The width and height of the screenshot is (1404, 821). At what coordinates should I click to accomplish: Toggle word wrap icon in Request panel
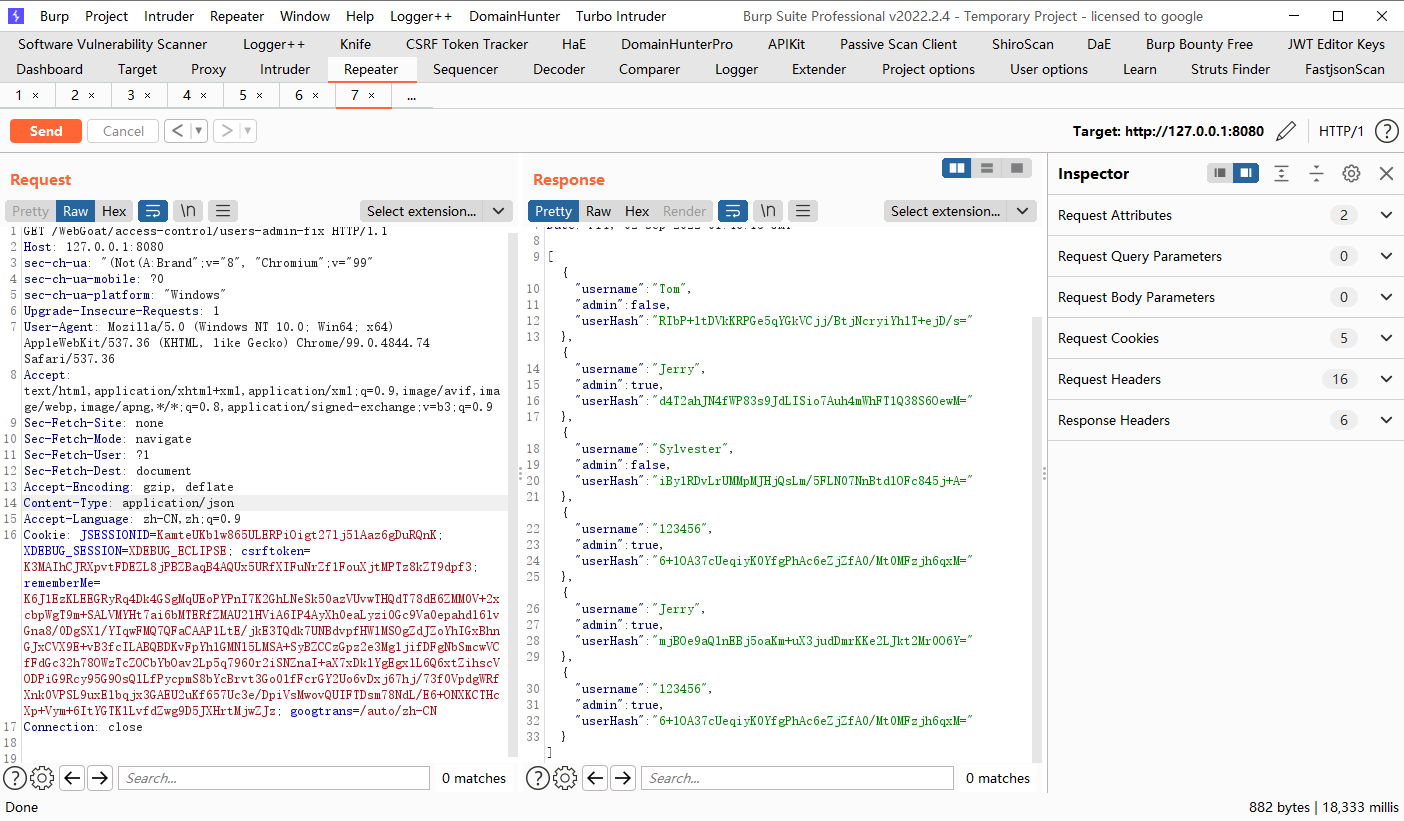click(153, 211)
